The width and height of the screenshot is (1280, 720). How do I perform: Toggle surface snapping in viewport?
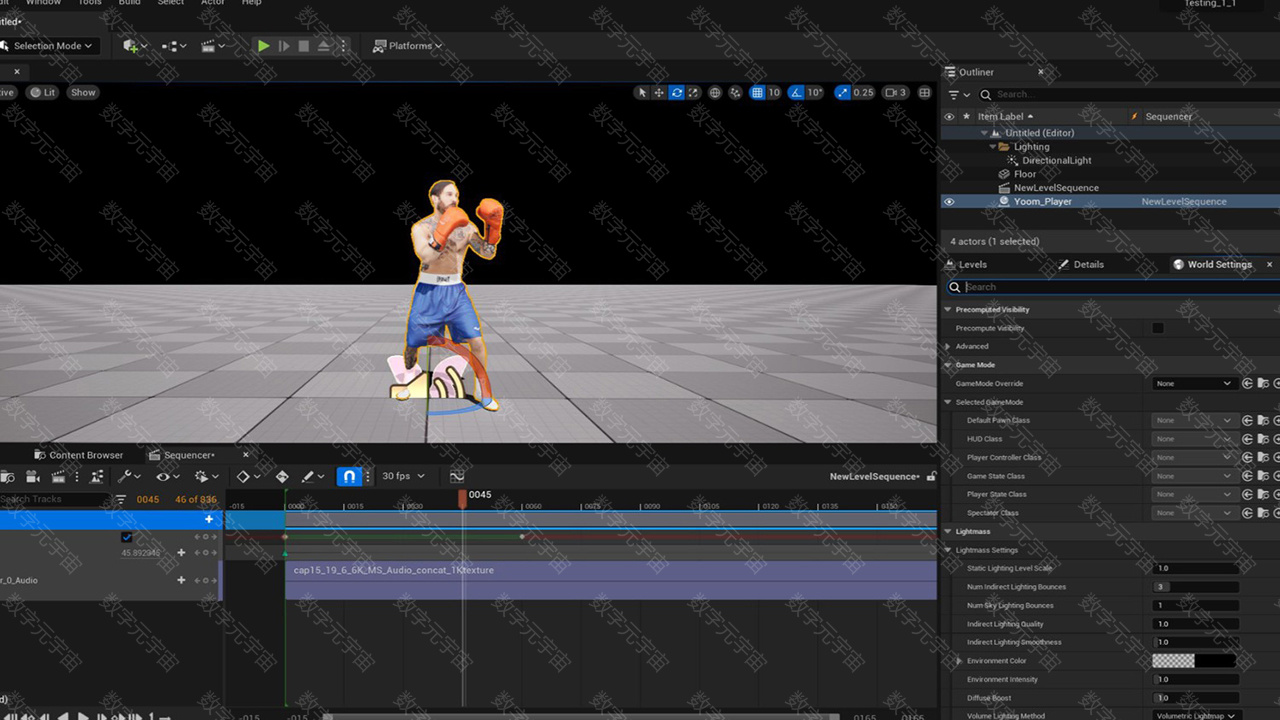pos(736,92)
